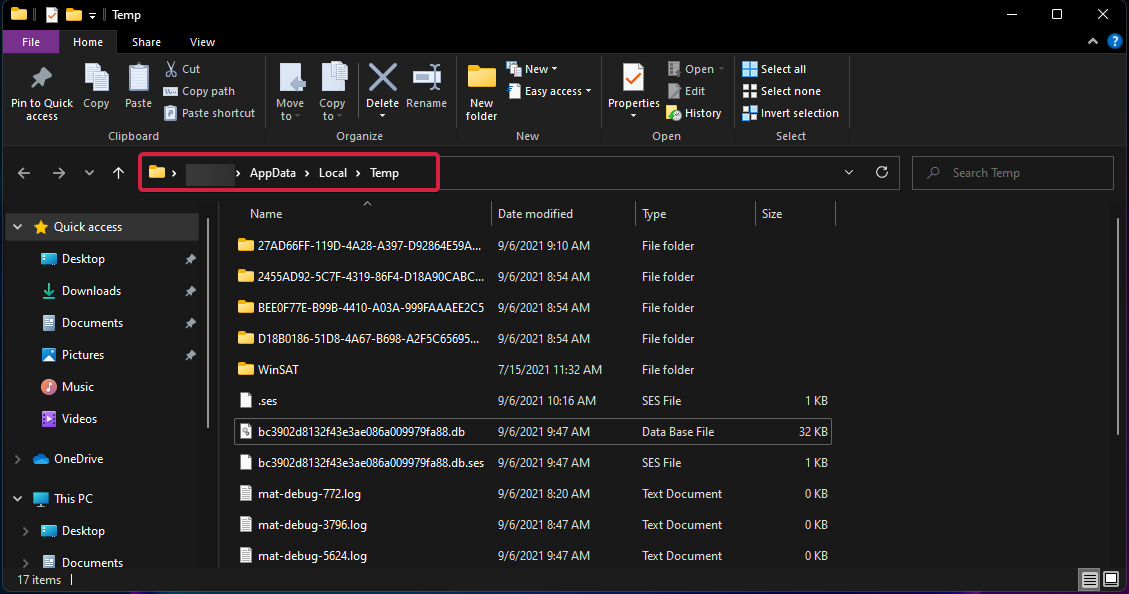Open Downloads in Quick access

[91, 291]
